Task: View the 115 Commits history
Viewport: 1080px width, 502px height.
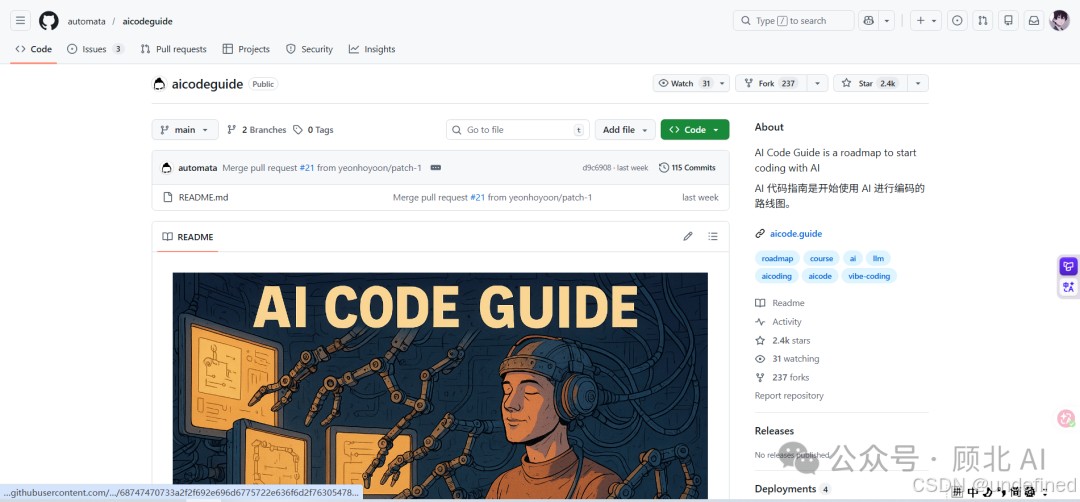Action: [x=687, y=167]
